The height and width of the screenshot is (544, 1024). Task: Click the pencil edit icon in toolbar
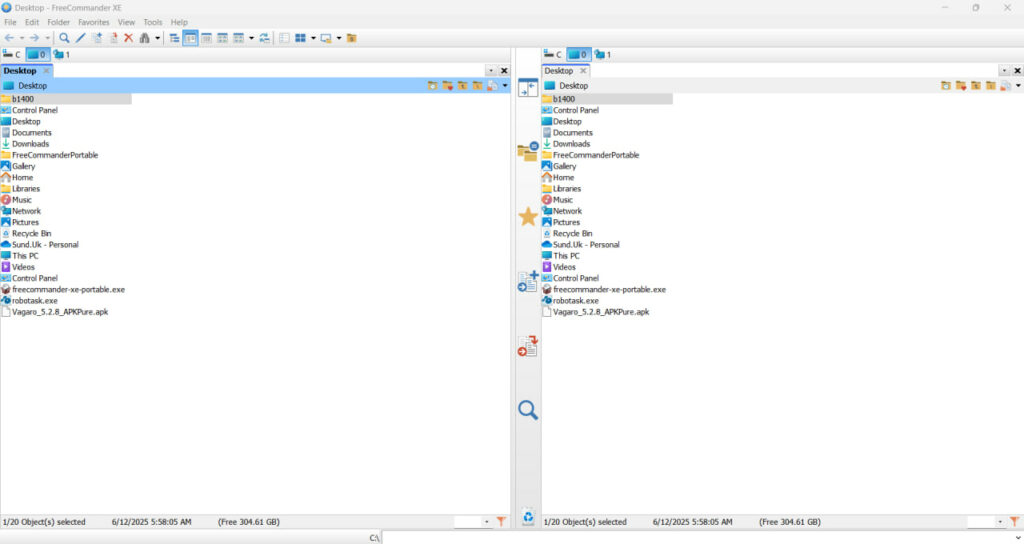[80, 38]
